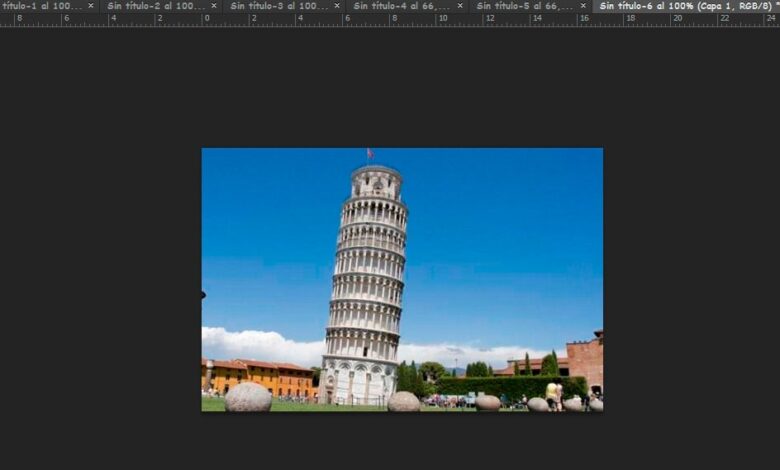Close the Sin título-2 tab

[x=214, y=6]
